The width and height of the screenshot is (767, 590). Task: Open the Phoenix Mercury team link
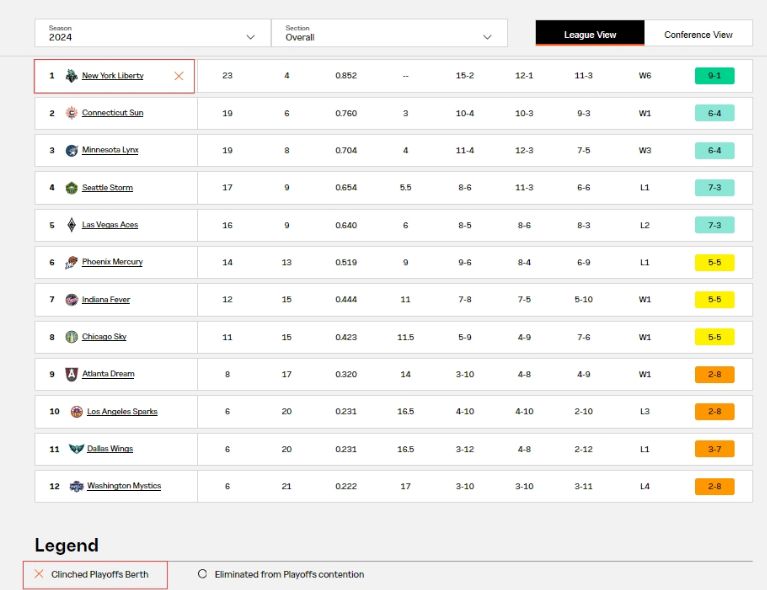click(113, 262)
